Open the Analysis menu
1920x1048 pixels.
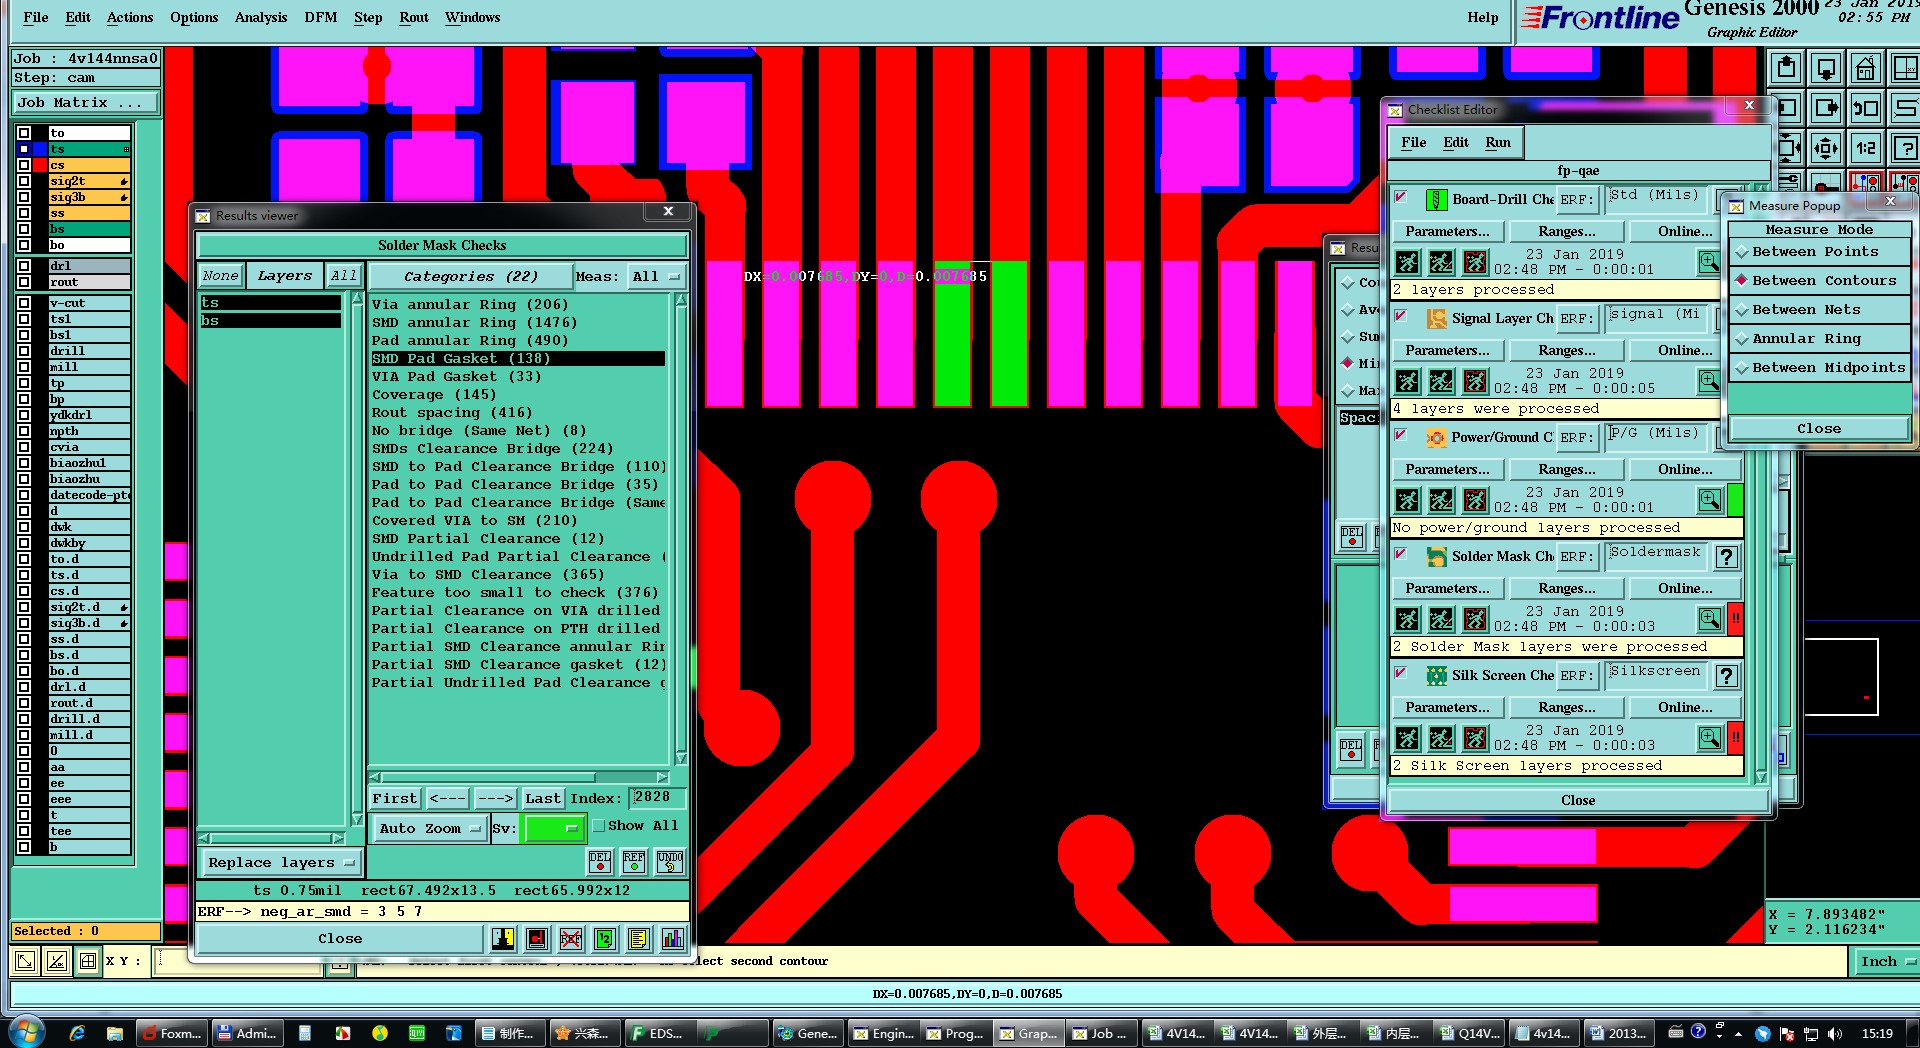click(260, 18)
